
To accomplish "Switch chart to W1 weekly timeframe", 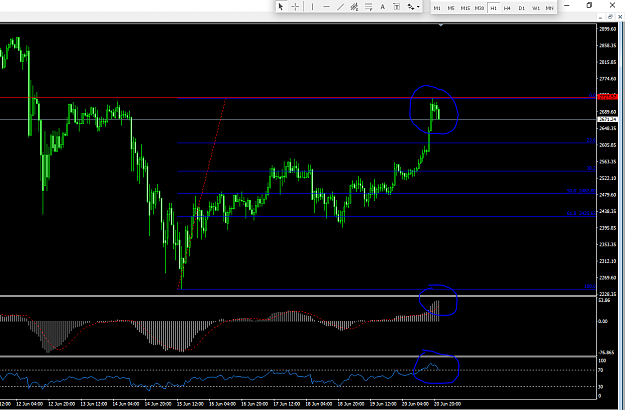I will coord(536,8).
